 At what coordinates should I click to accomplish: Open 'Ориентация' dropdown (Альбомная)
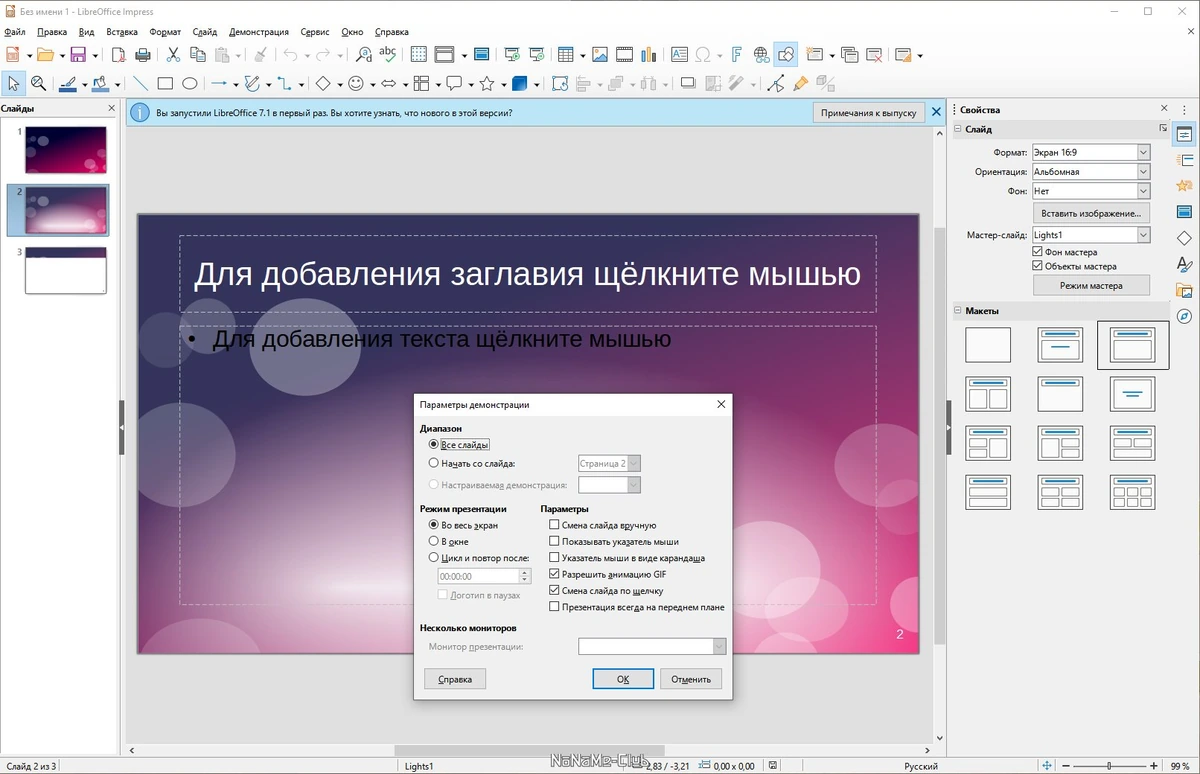1091,172
